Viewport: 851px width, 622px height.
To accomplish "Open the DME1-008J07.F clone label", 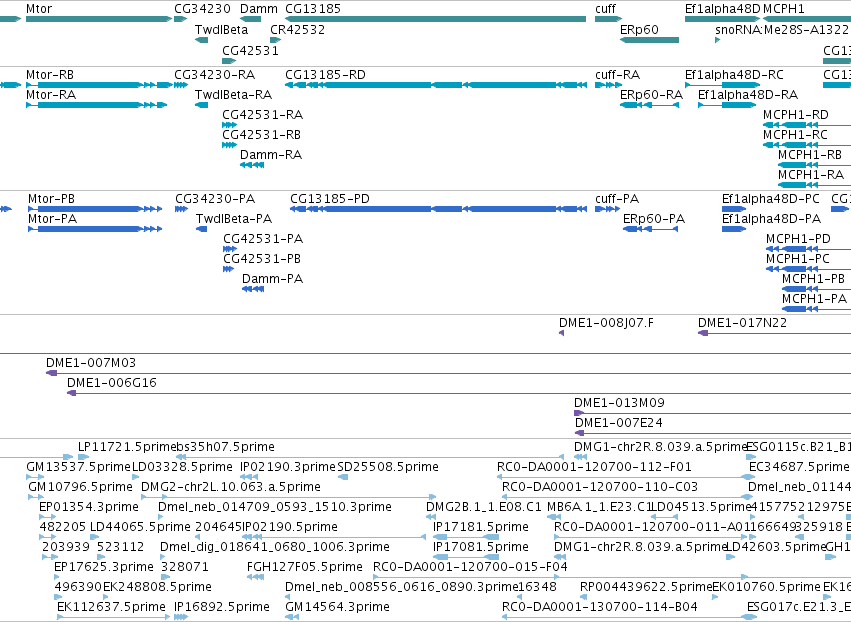I will (x=606, y=323).
